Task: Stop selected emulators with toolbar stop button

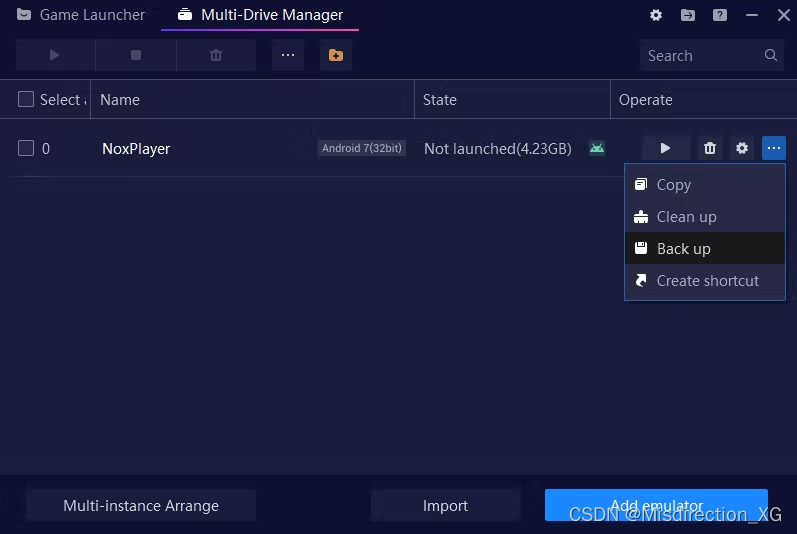Action: (136, 55)
